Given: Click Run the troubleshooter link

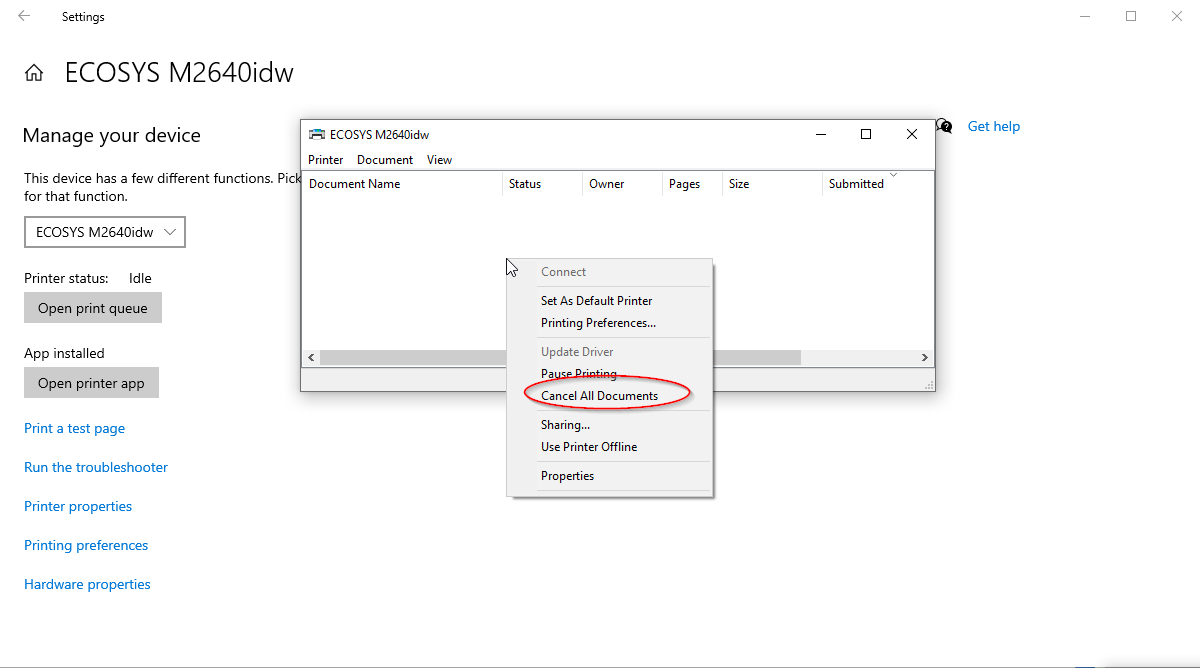Looking at the screenshot, I should [96, 467].
